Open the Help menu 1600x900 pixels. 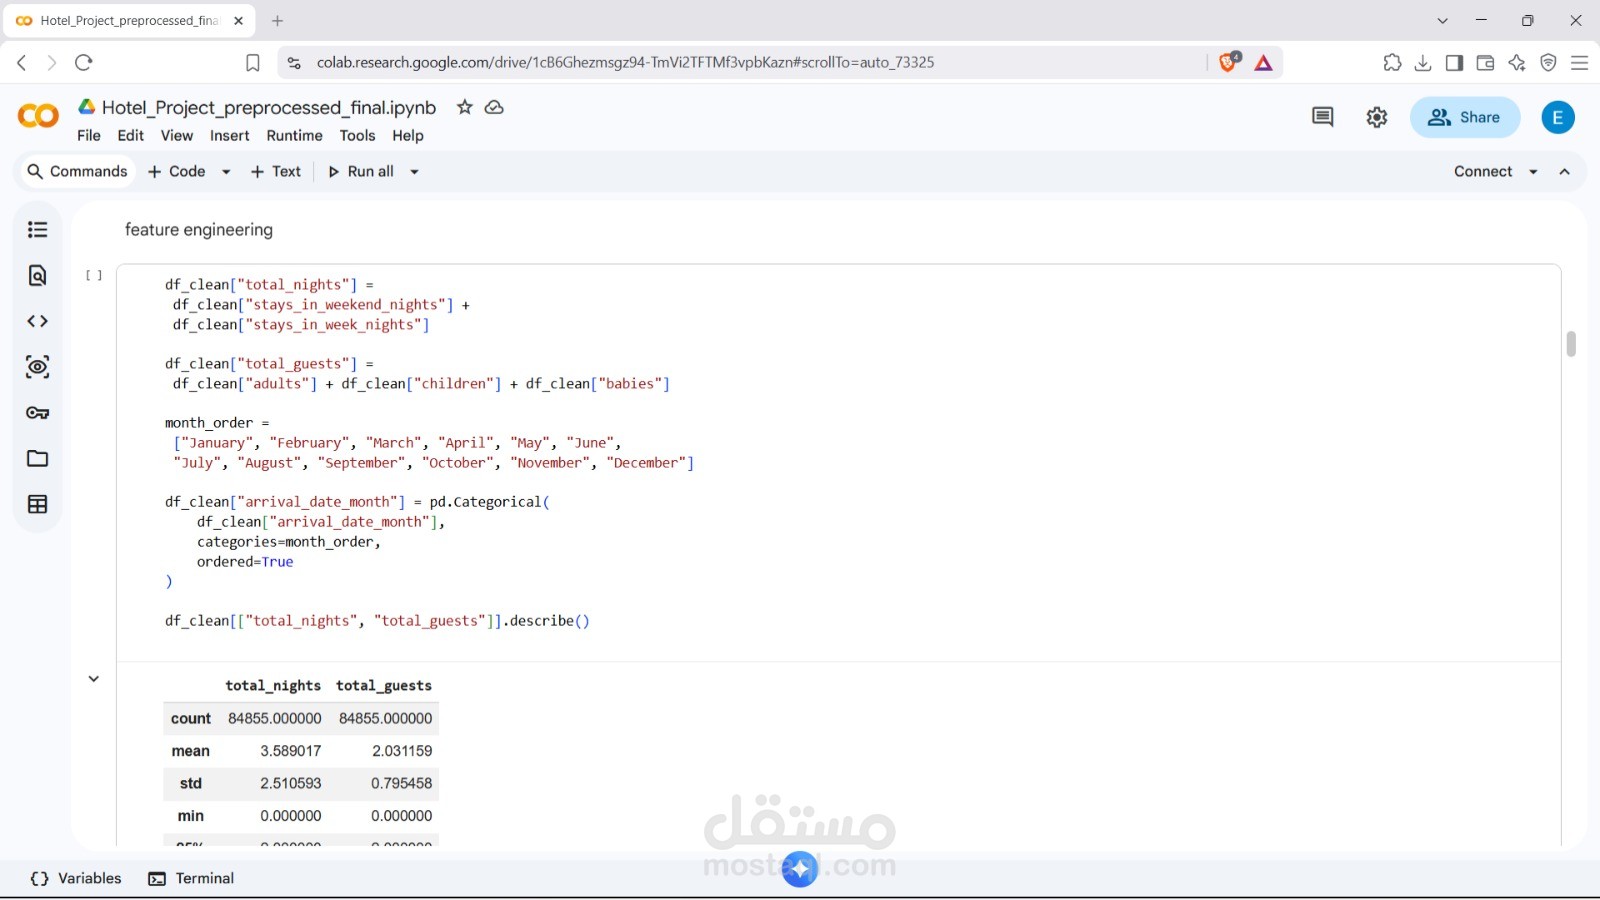point(408,136)
